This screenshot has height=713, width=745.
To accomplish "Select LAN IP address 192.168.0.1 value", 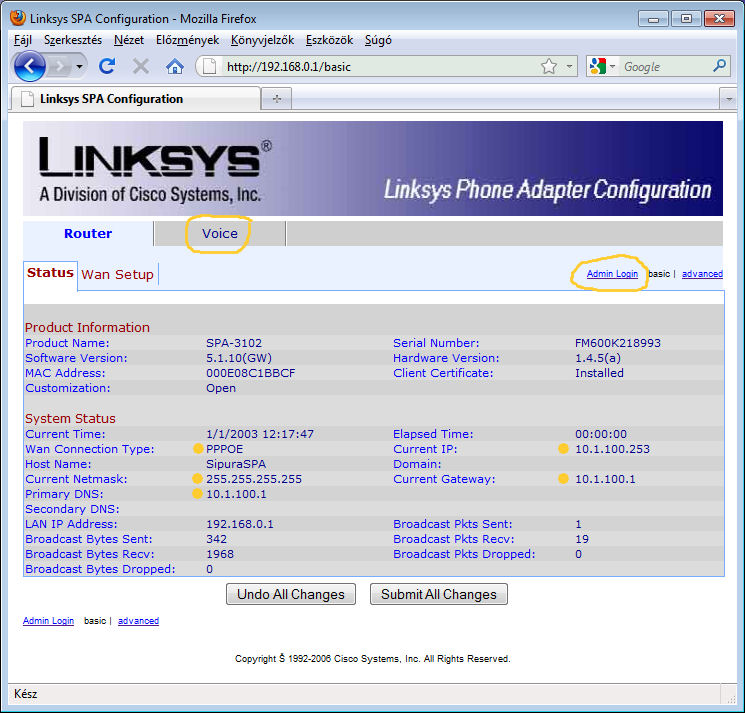I will coord(240,524).
